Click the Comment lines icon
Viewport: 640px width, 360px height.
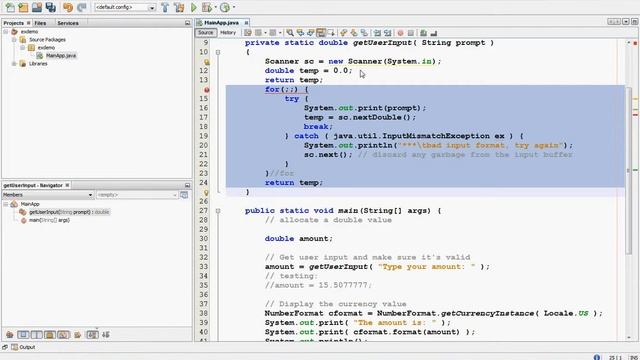tap(423, 33)
